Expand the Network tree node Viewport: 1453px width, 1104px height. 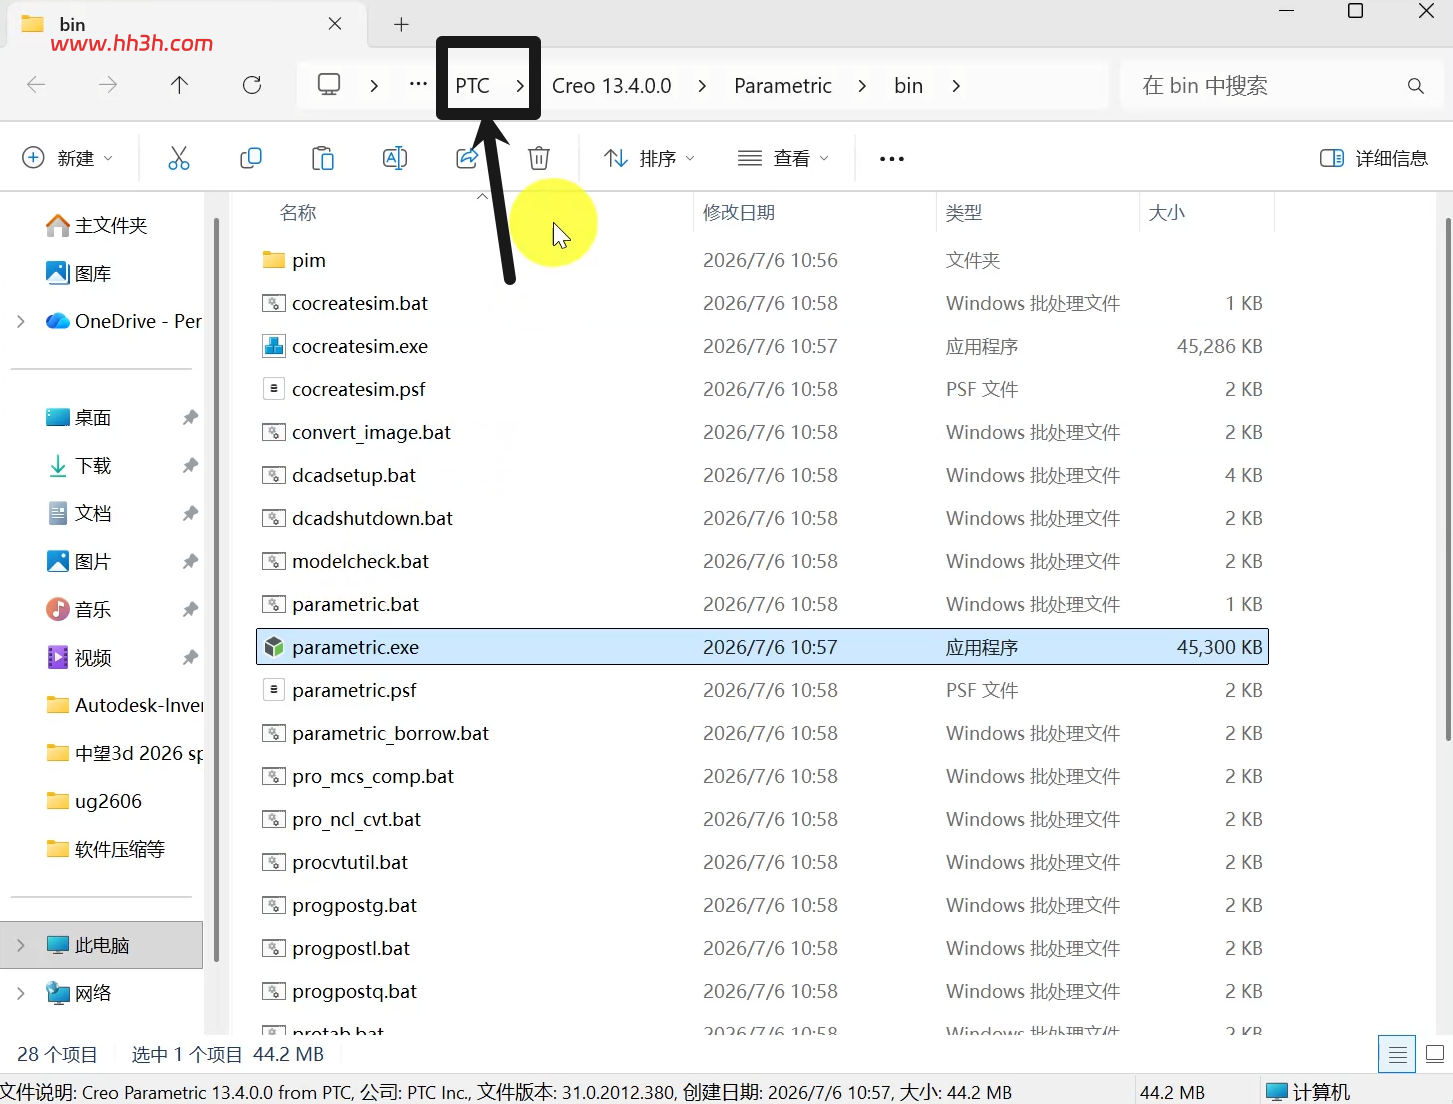coord(21,993)
